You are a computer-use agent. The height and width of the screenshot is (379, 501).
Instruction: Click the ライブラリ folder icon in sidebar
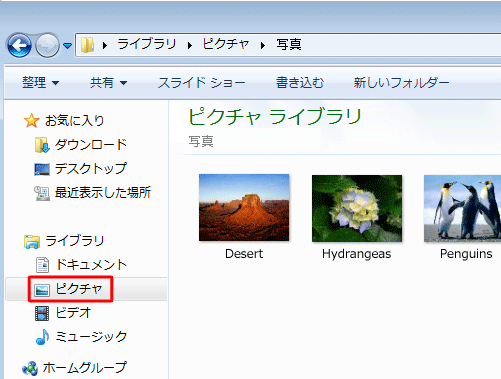point(32,241)
